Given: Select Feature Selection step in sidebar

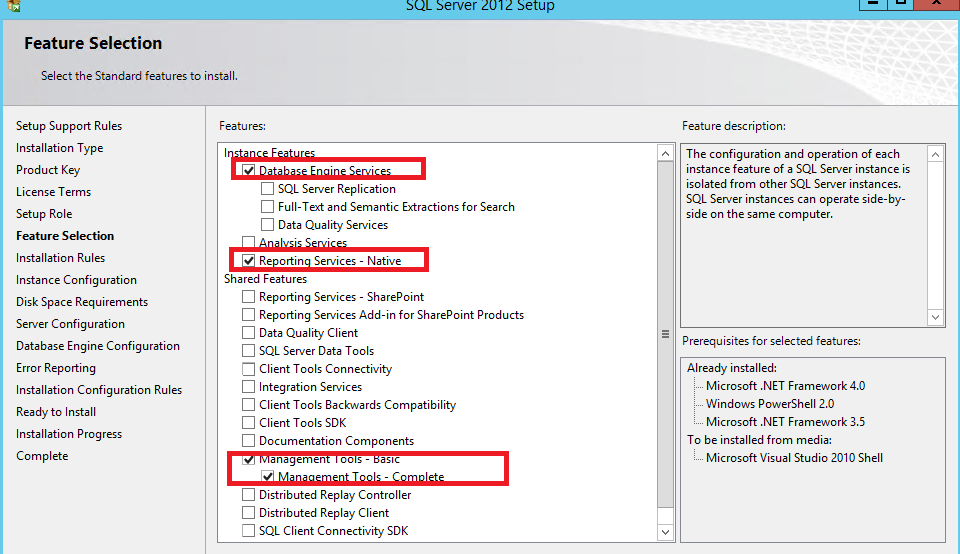Looking at the screenshot, I should [65, 236].
